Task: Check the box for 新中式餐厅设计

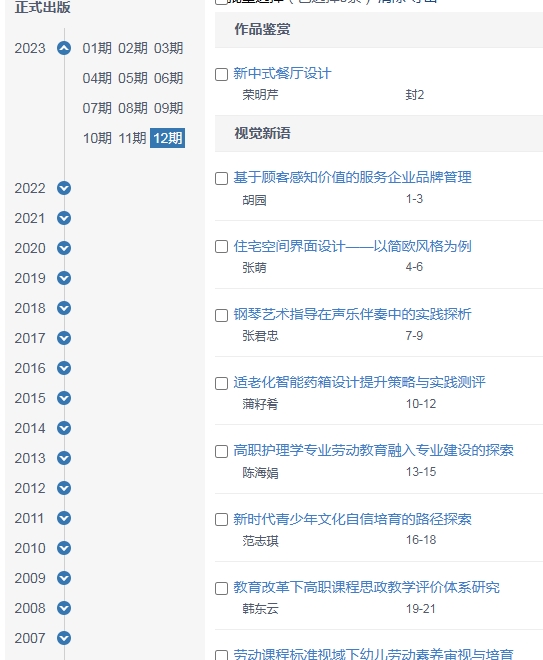Action: (x=221, y=75)
